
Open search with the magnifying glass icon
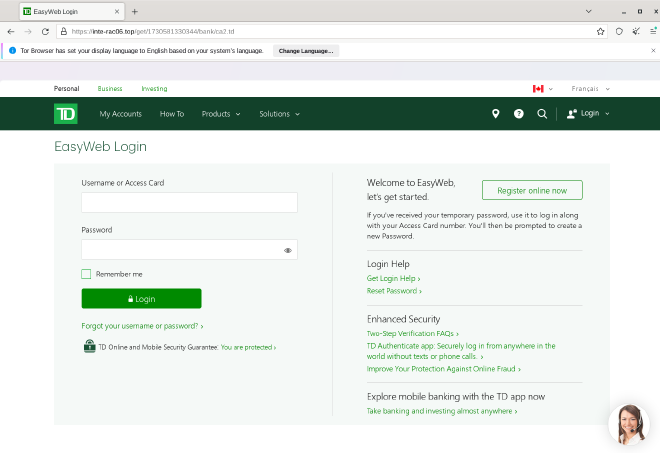tap(542, 114)
